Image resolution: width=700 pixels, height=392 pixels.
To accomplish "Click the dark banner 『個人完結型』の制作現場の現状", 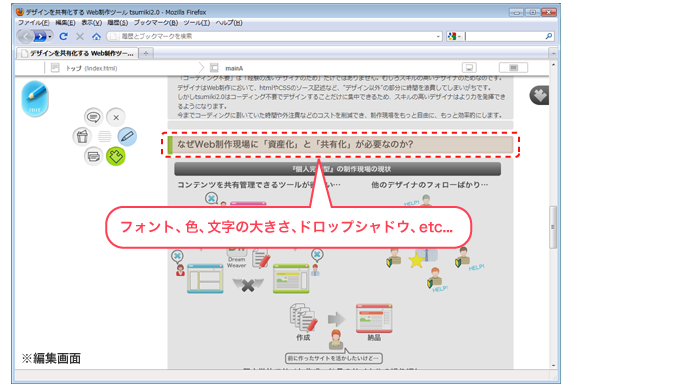I will coord(338,169).
